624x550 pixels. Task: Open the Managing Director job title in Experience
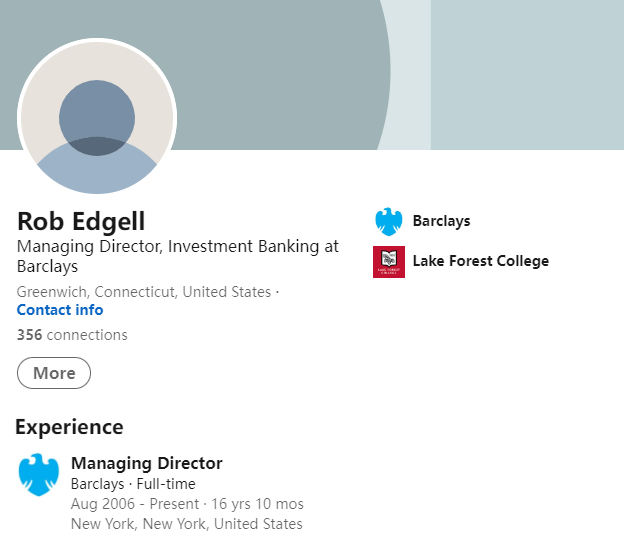pos(146,463)
